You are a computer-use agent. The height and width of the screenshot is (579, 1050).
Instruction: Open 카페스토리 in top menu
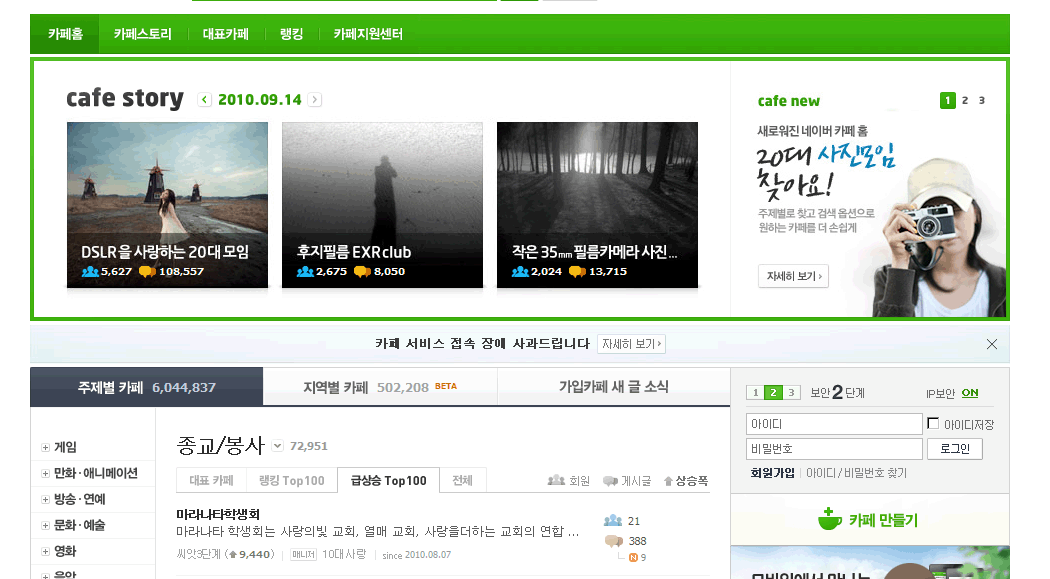(x=142, y=34)
